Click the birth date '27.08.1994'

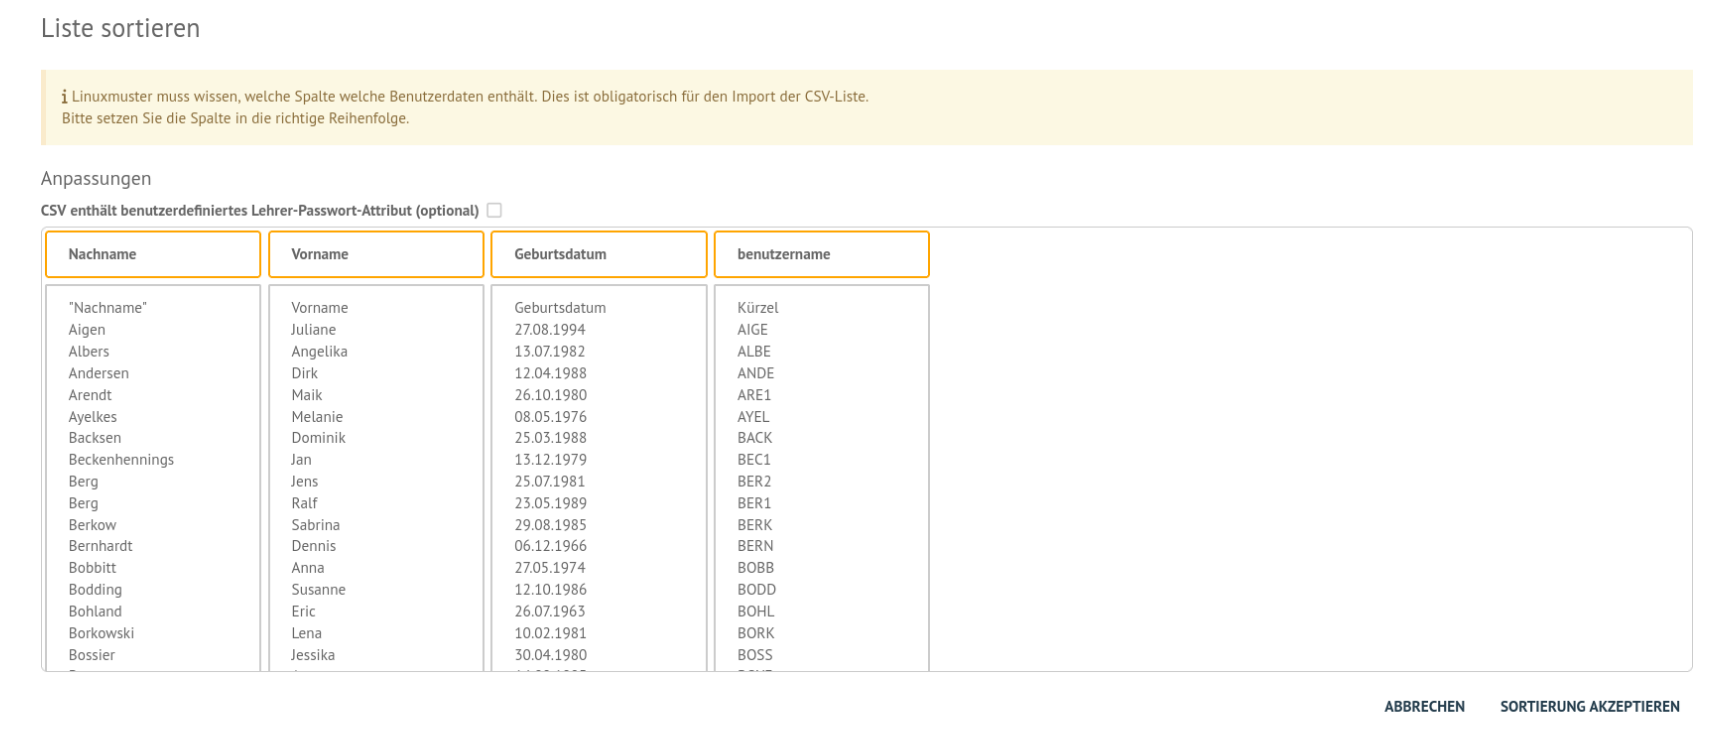(550, 330)
